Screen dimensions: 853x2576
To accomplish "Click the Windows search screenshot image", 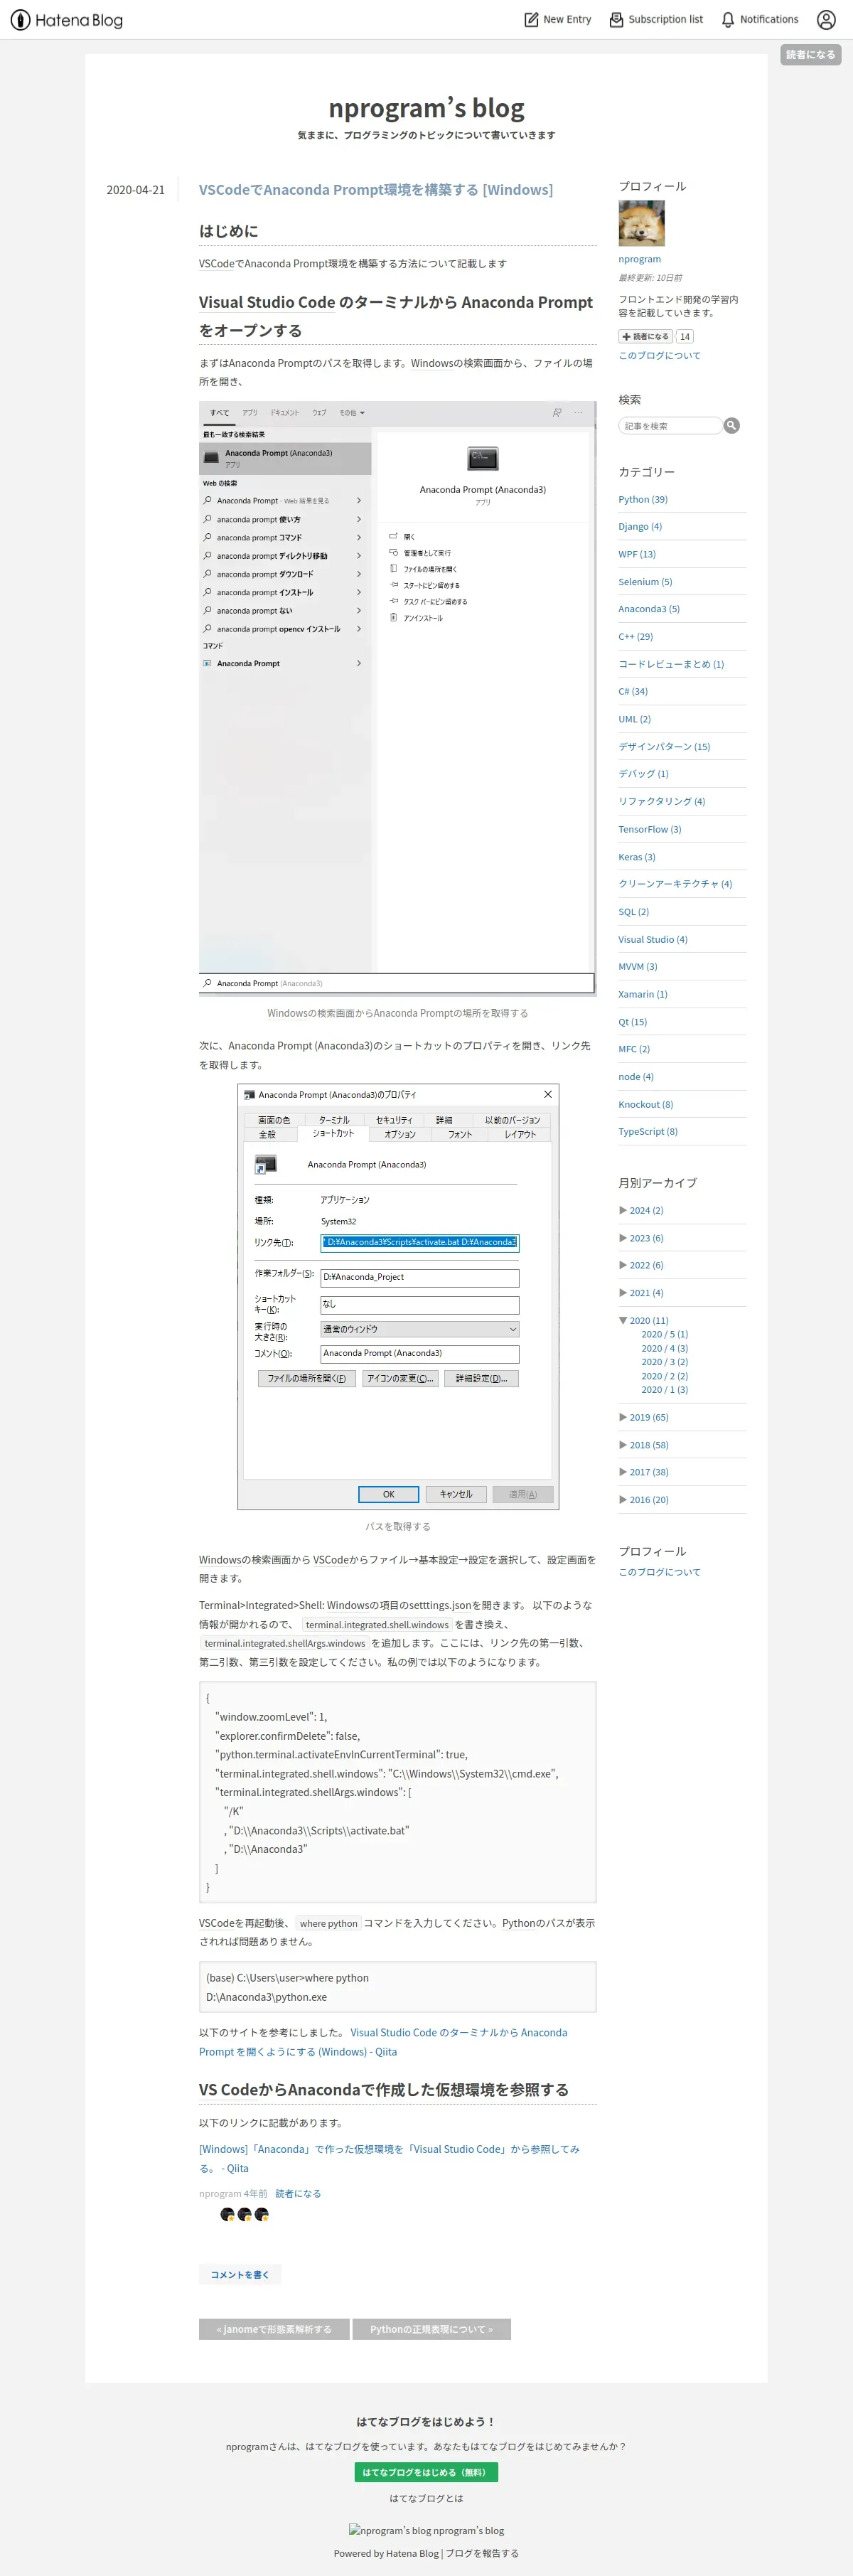I will [x=398, y=698].
